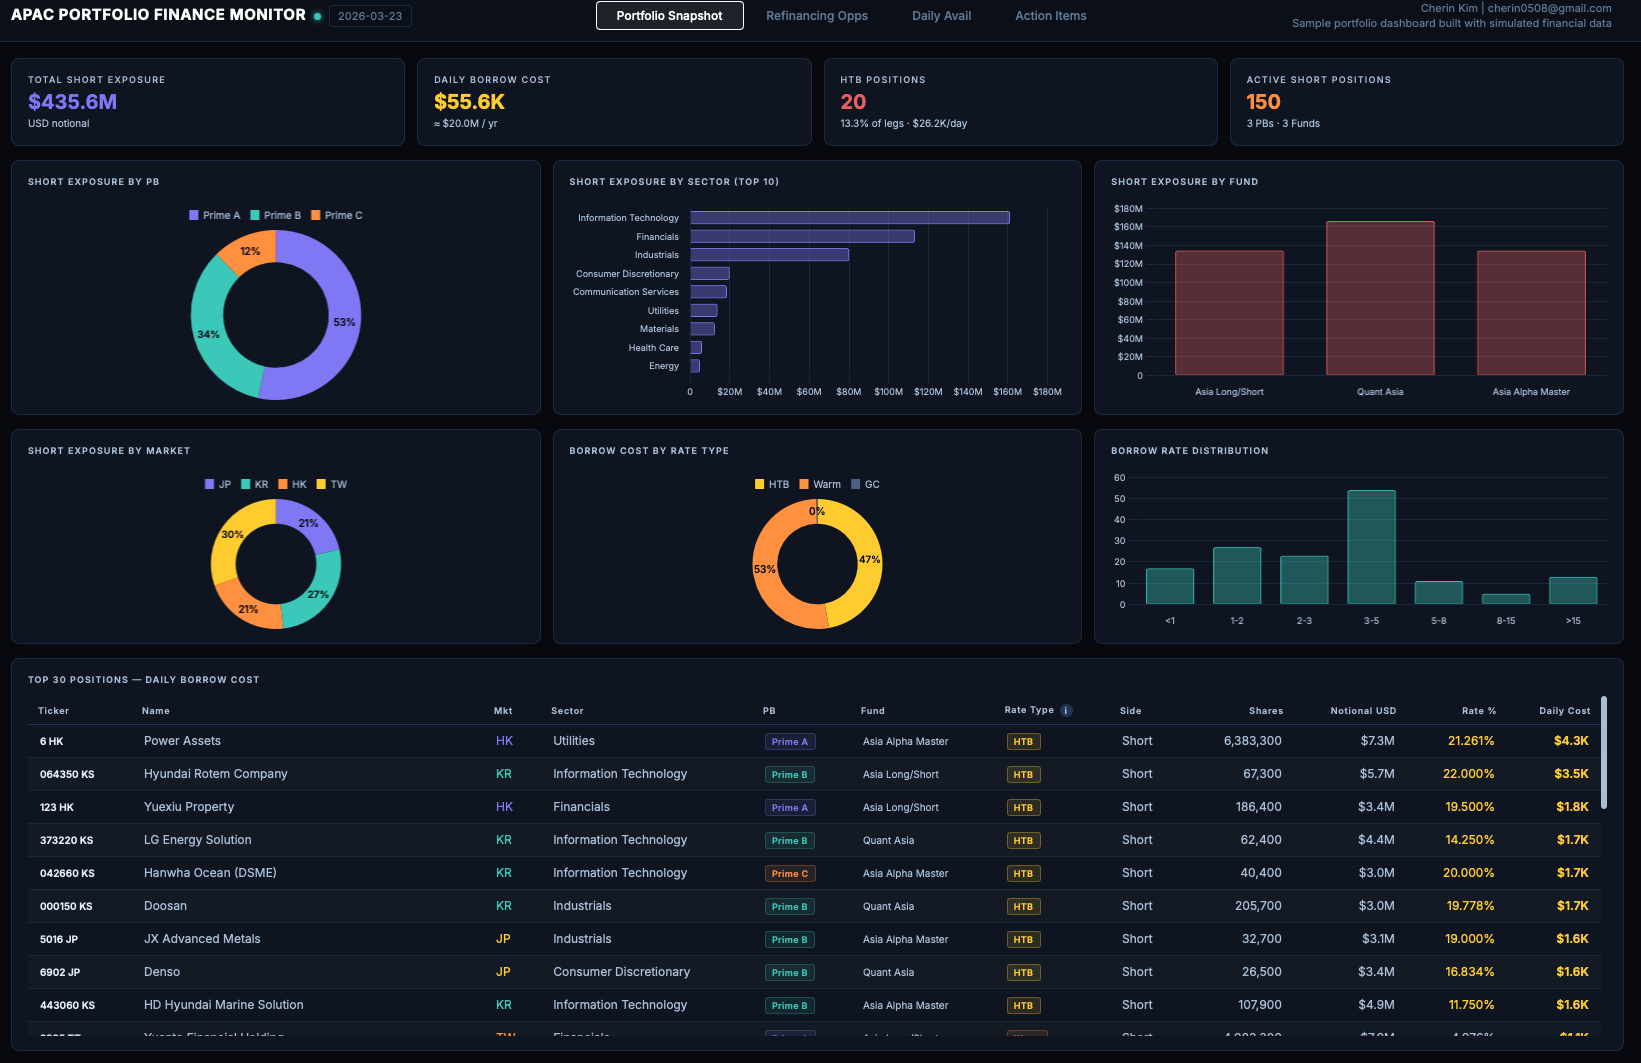Click the Asia Long/Short fund bar
This screenshot has height=1063, width=1641.
pyautogui.click(x=1229, y=313)
